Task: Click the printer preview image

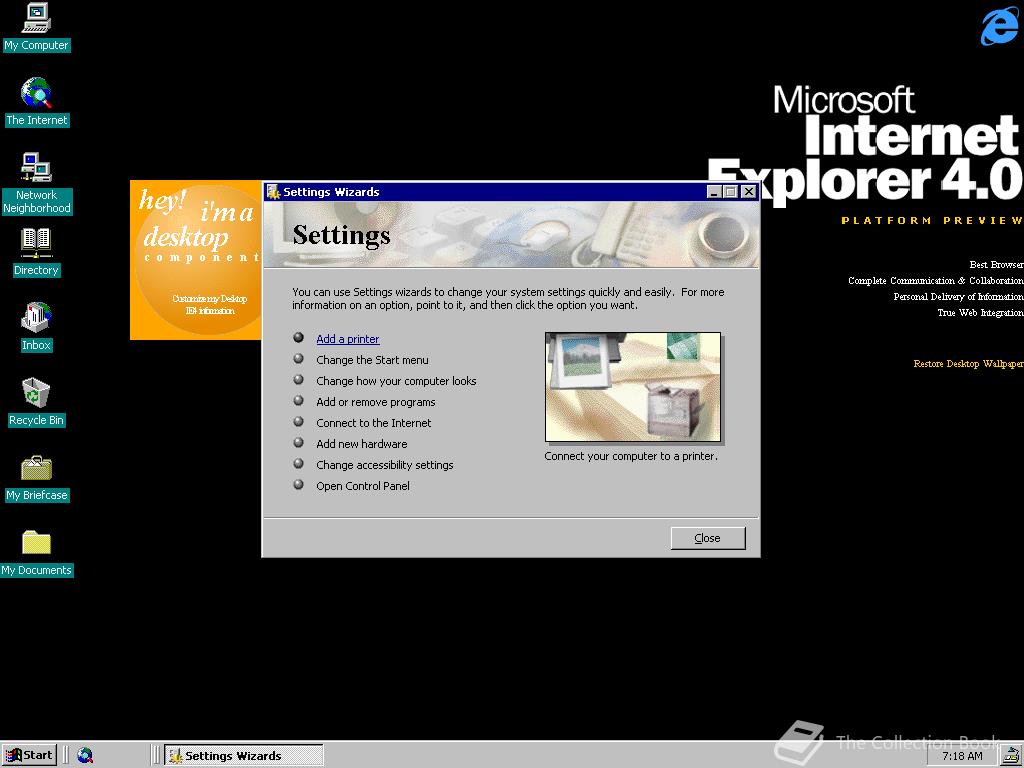Action: (633, 387)
